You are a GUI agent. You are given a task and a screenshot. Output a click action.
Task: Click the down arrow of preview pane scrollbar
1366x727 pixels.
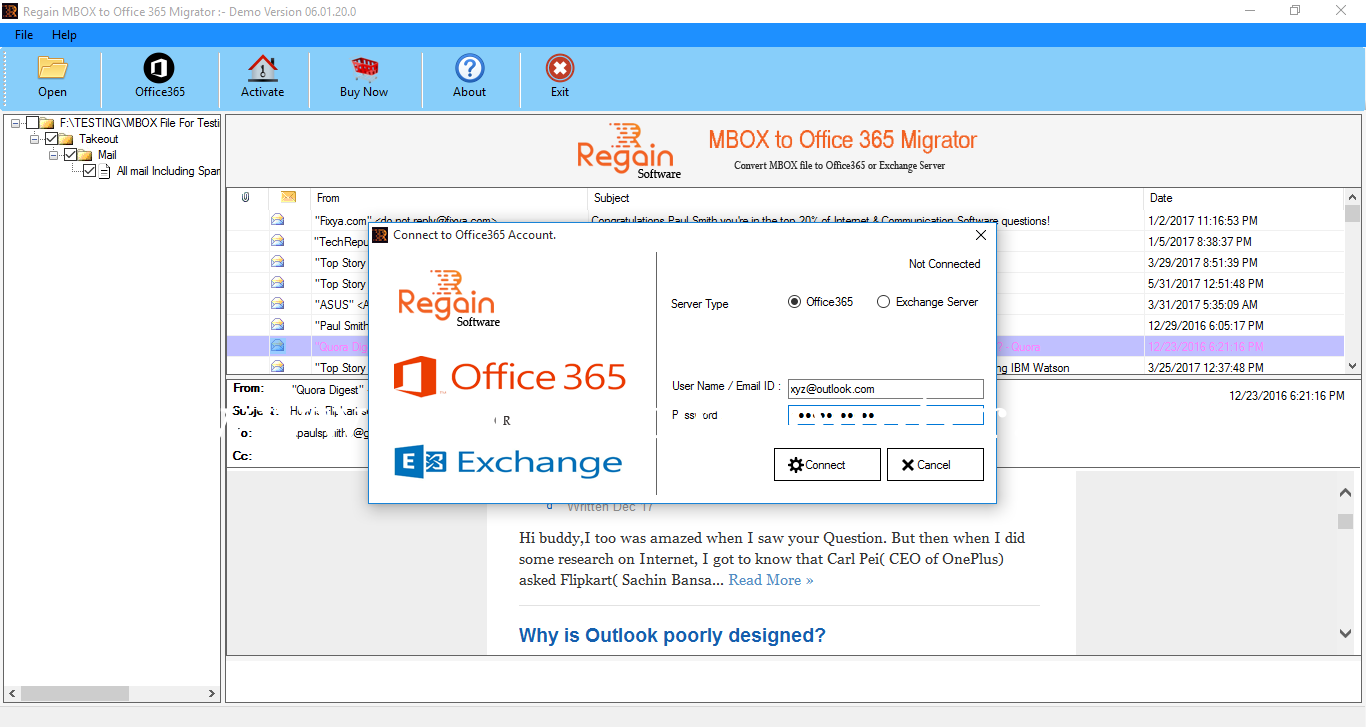(x=1345, y=633)
